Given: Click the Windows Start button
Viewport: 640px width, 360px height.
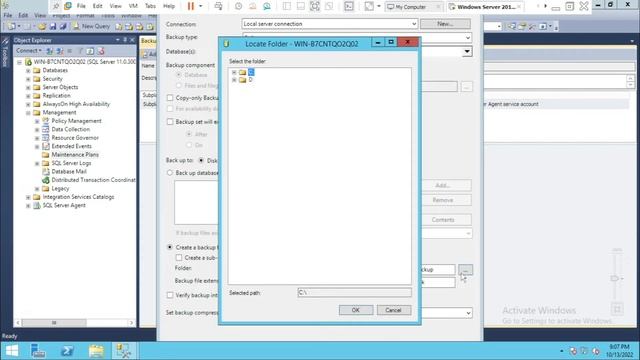Looking at the screenshot, I should point(12,351).
